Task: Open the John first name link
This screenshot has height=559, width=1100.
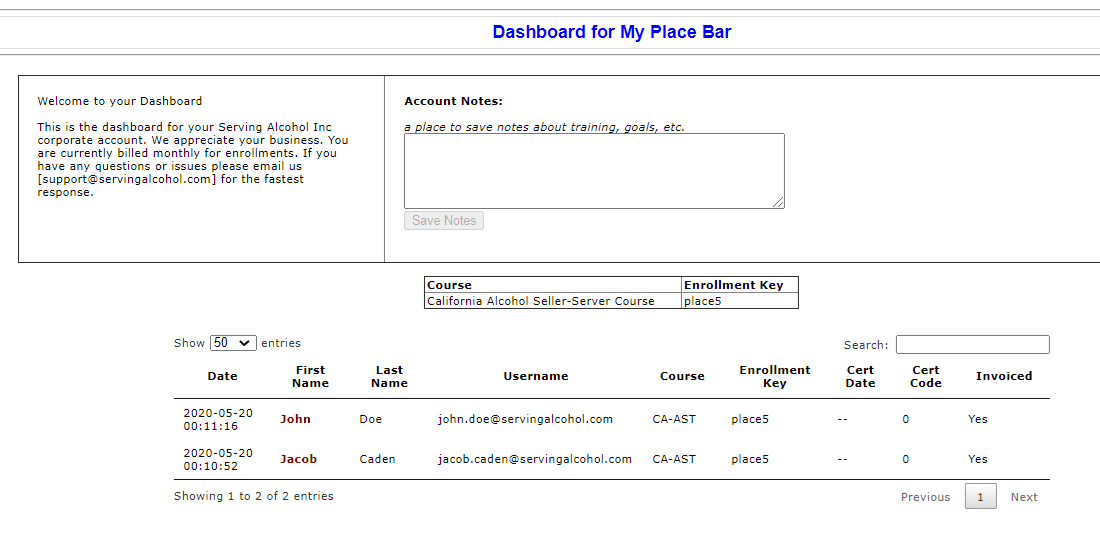Action: [295, 419]
